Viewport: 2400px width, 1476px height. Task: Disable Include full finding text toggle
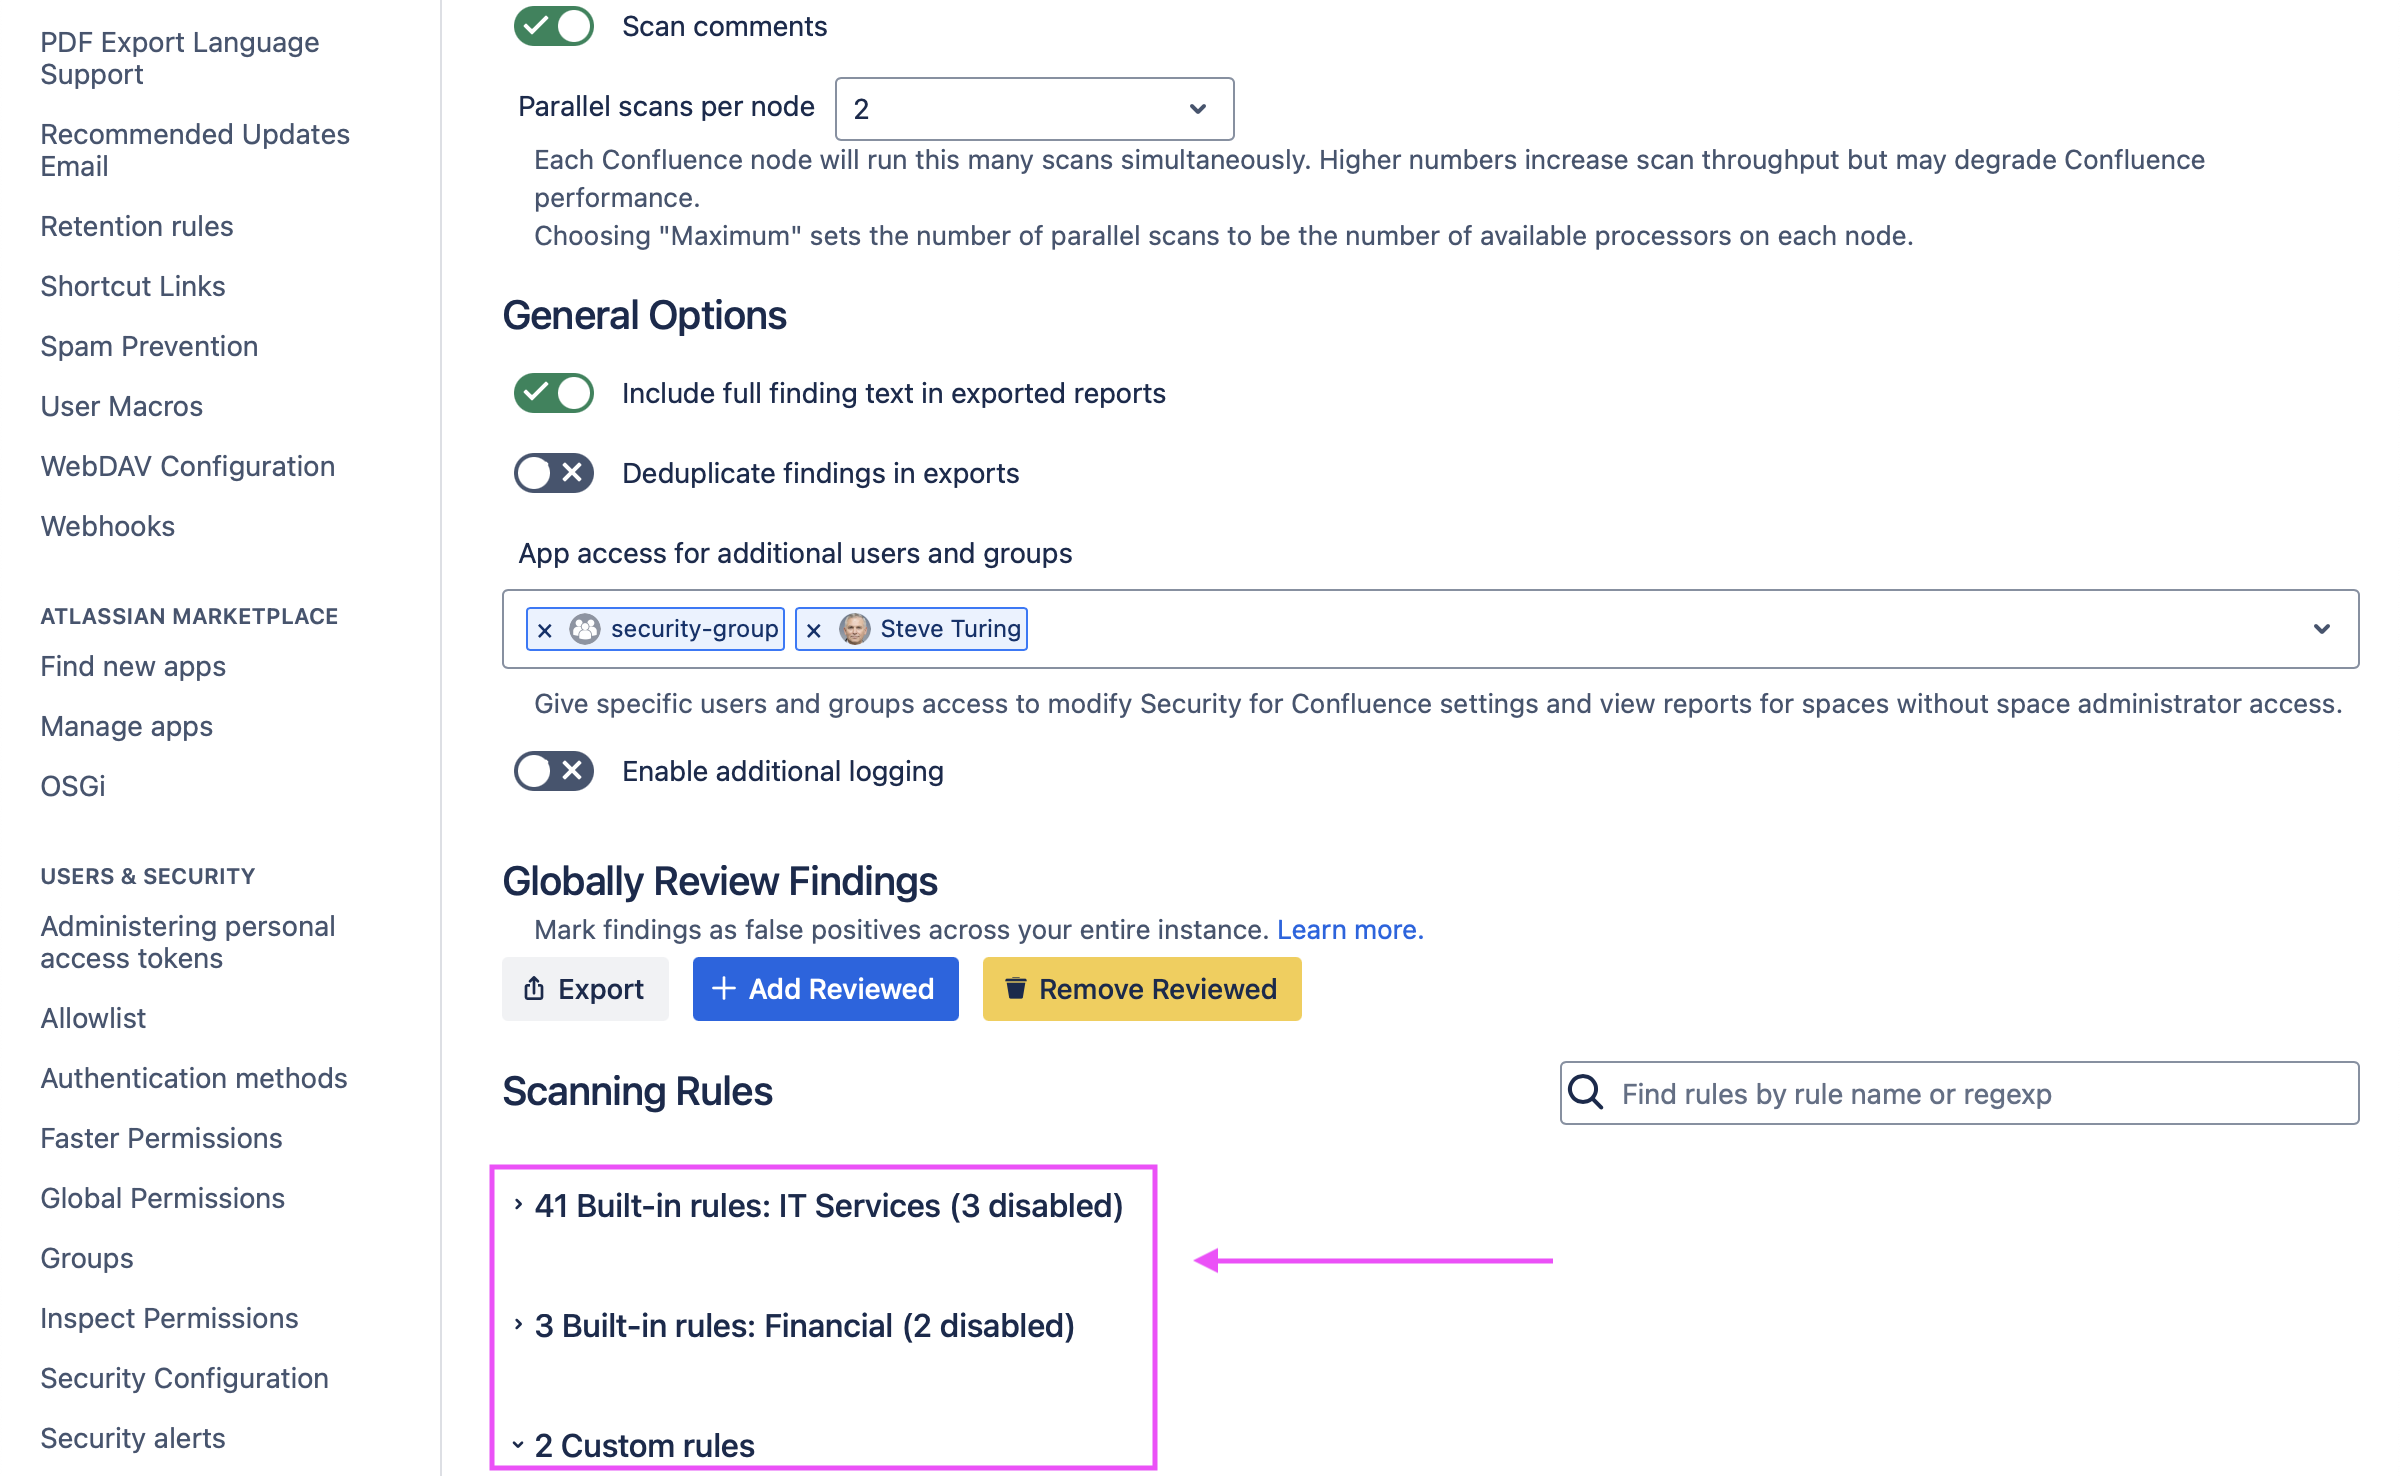pyautogui.click(x=554, y=393)
